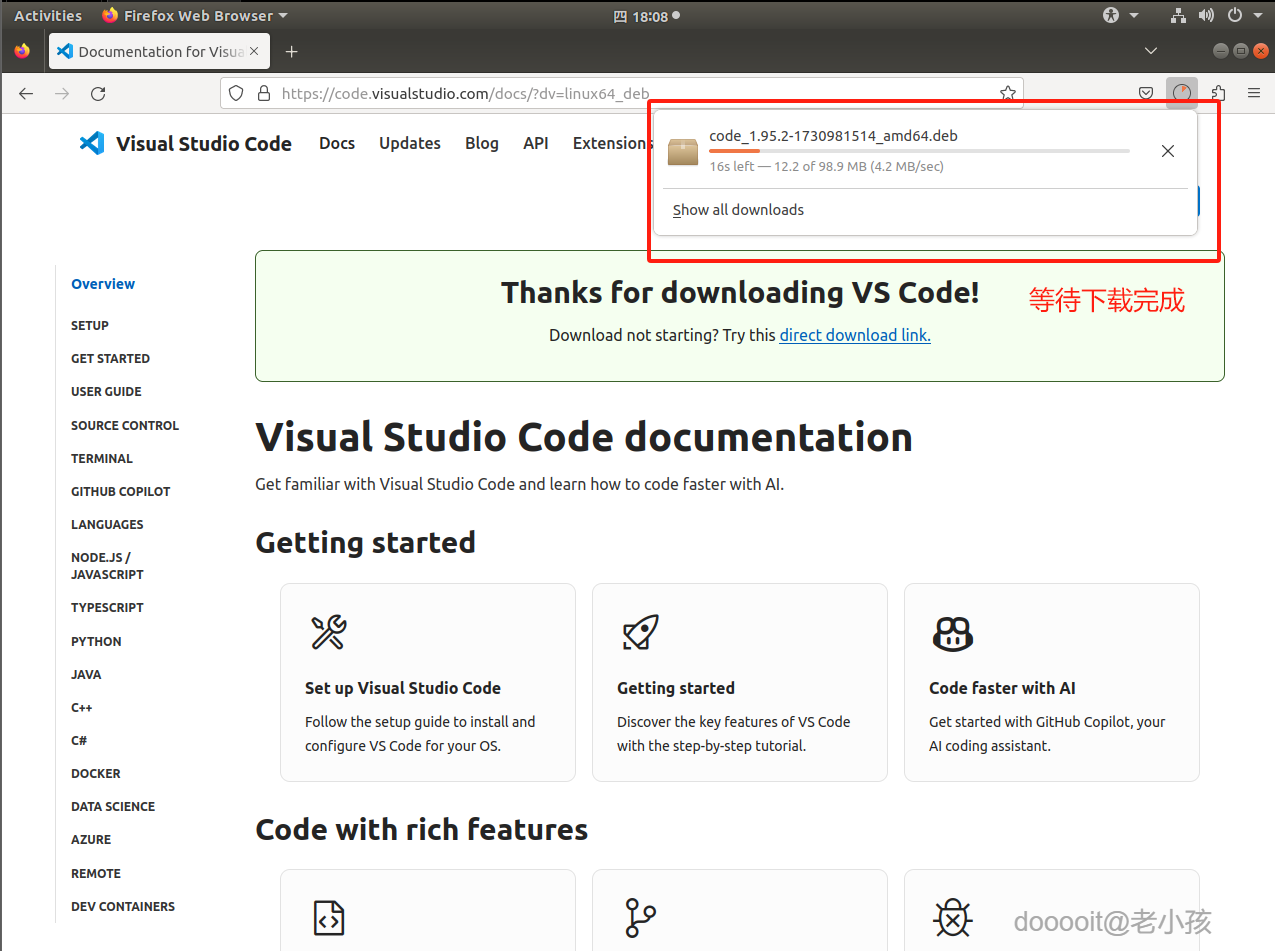
Task: Expand the list all tabs chevron
Action: (x=1151, y=51)
